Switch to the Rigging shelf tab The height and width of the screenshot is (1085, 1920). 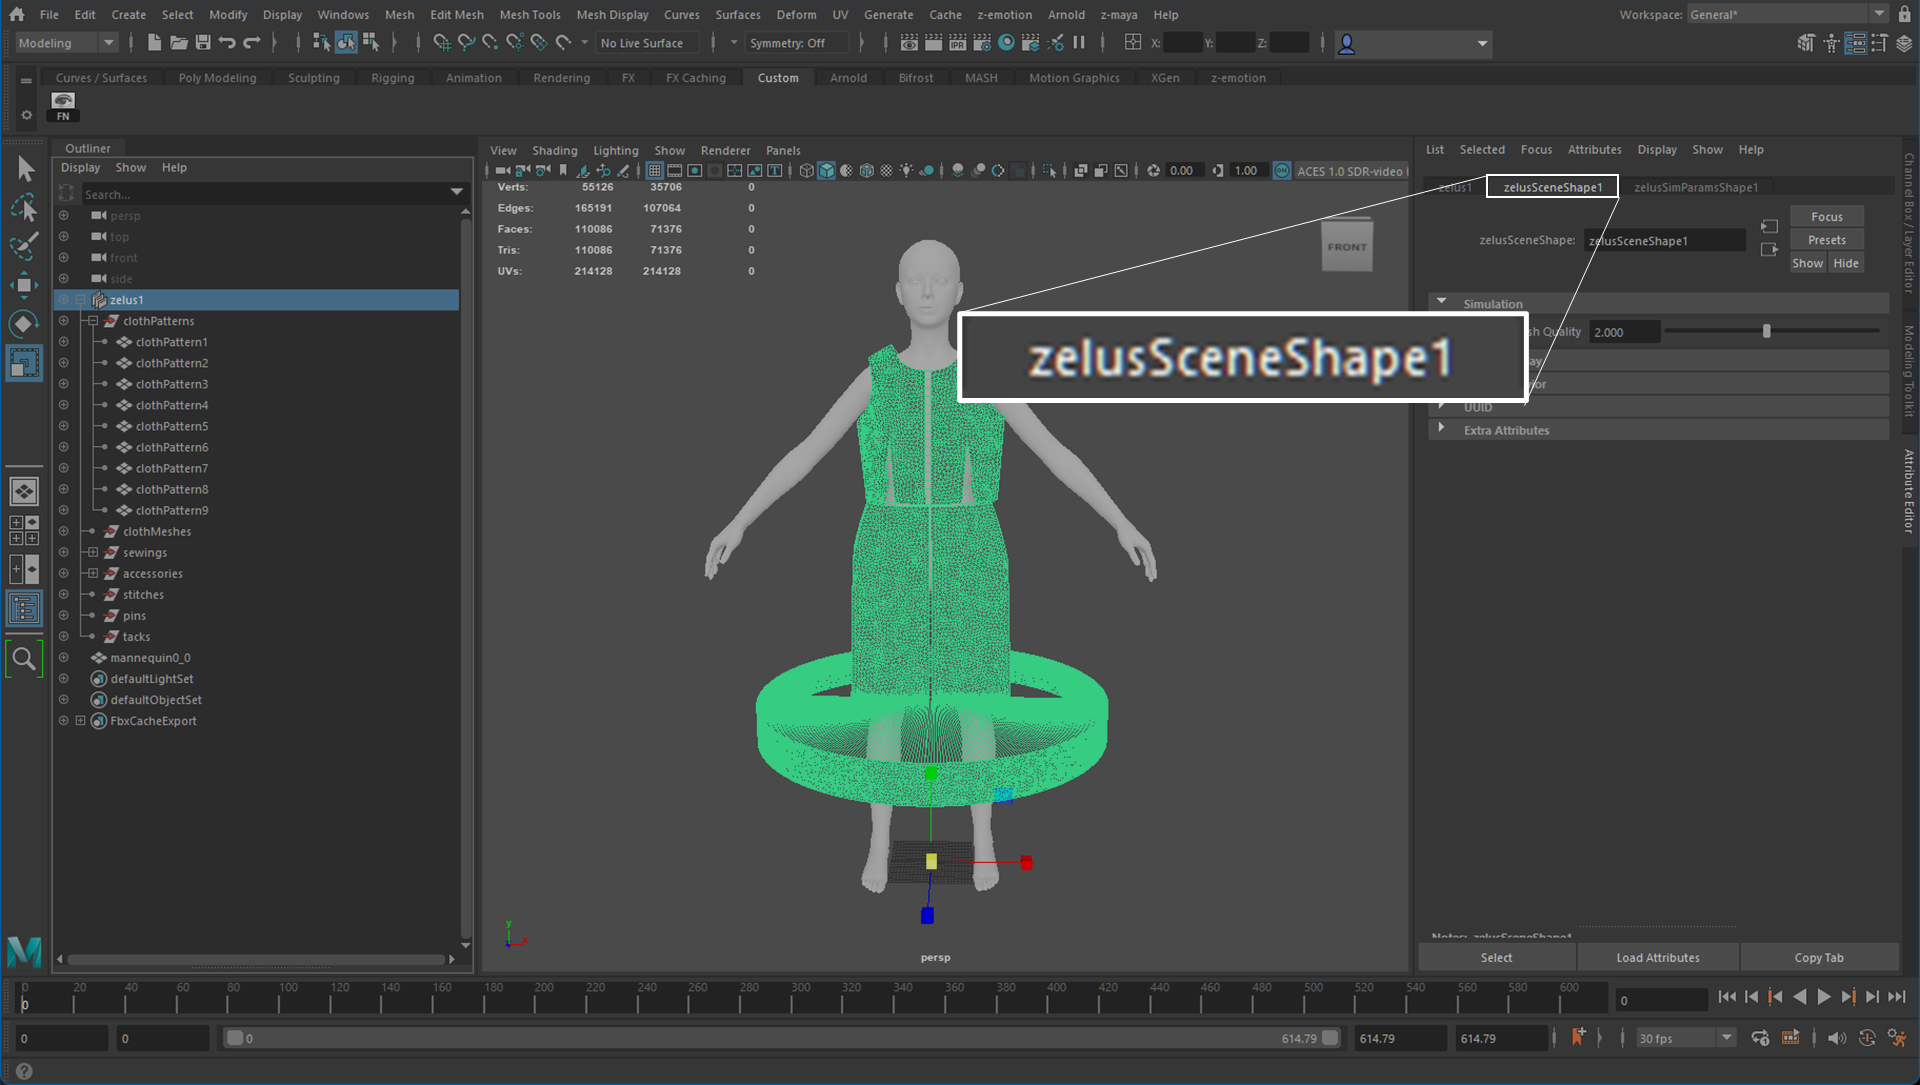point(392,78)
